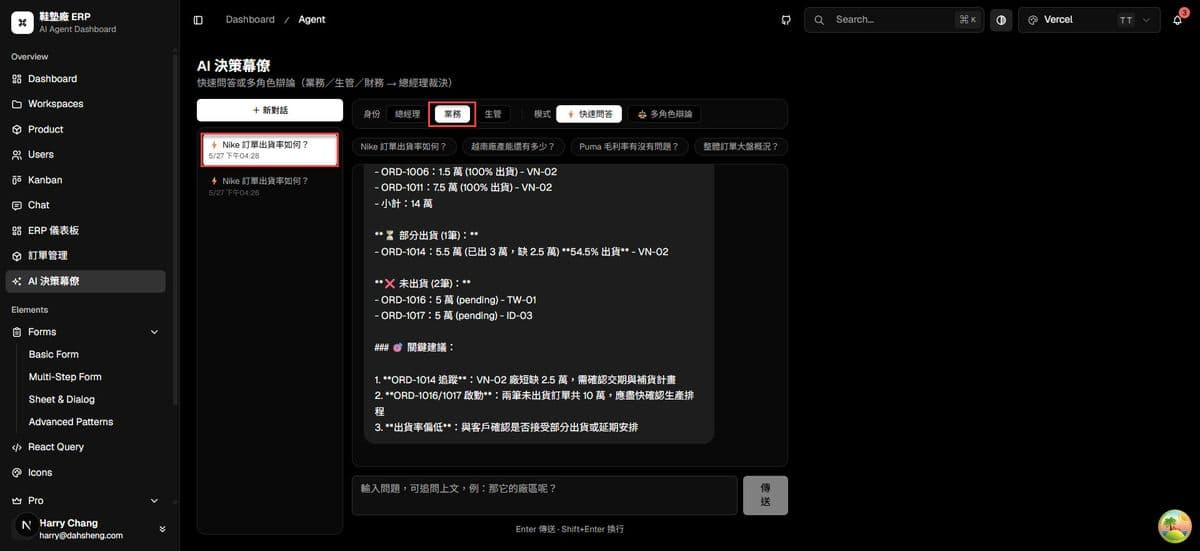Screen dimensions: 1200x551
Task: Open Dashboard in the sidebar
Action: tap(86, 79)
